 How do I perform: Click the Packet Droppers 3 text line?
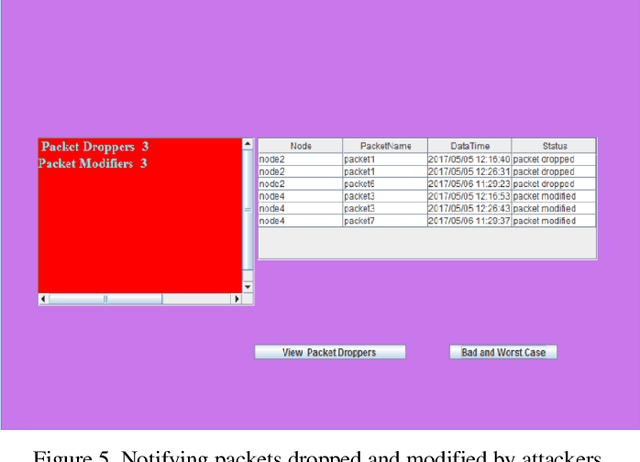click(95, 147)
